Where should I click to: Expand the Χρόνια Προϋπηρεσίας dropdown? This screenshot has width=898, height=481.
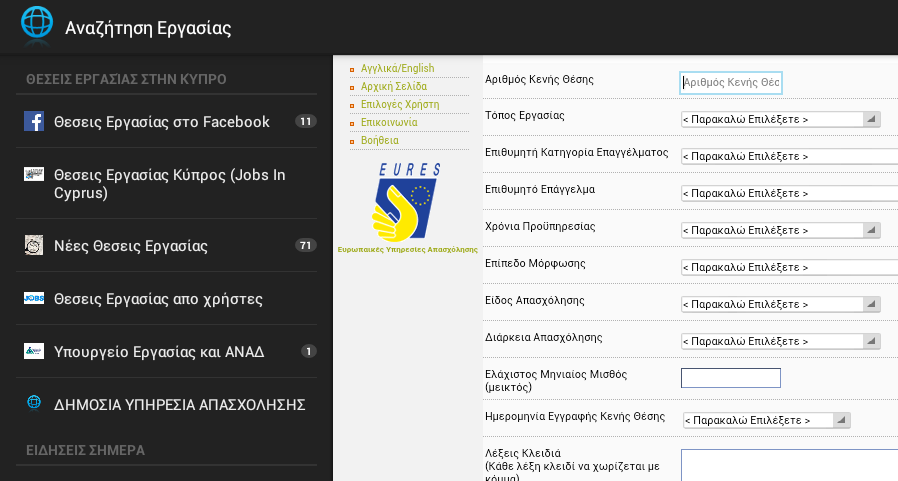pos(781,230)
